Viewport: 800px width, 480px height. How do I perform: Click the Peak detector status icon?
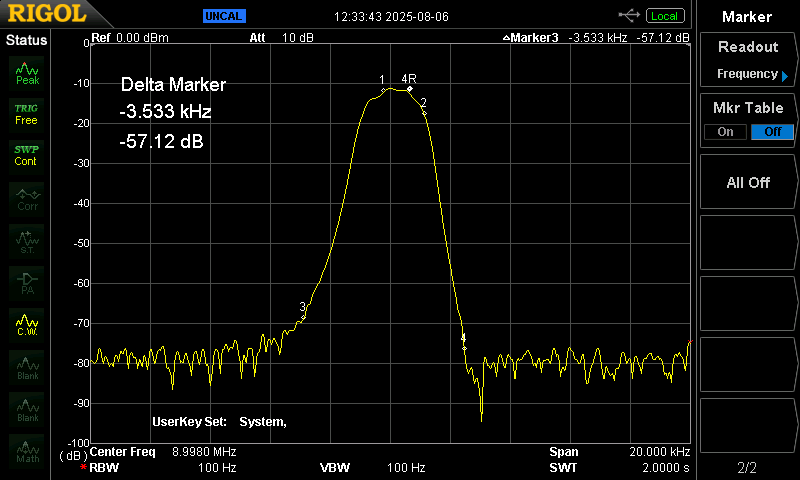click(x=27, y=73)
